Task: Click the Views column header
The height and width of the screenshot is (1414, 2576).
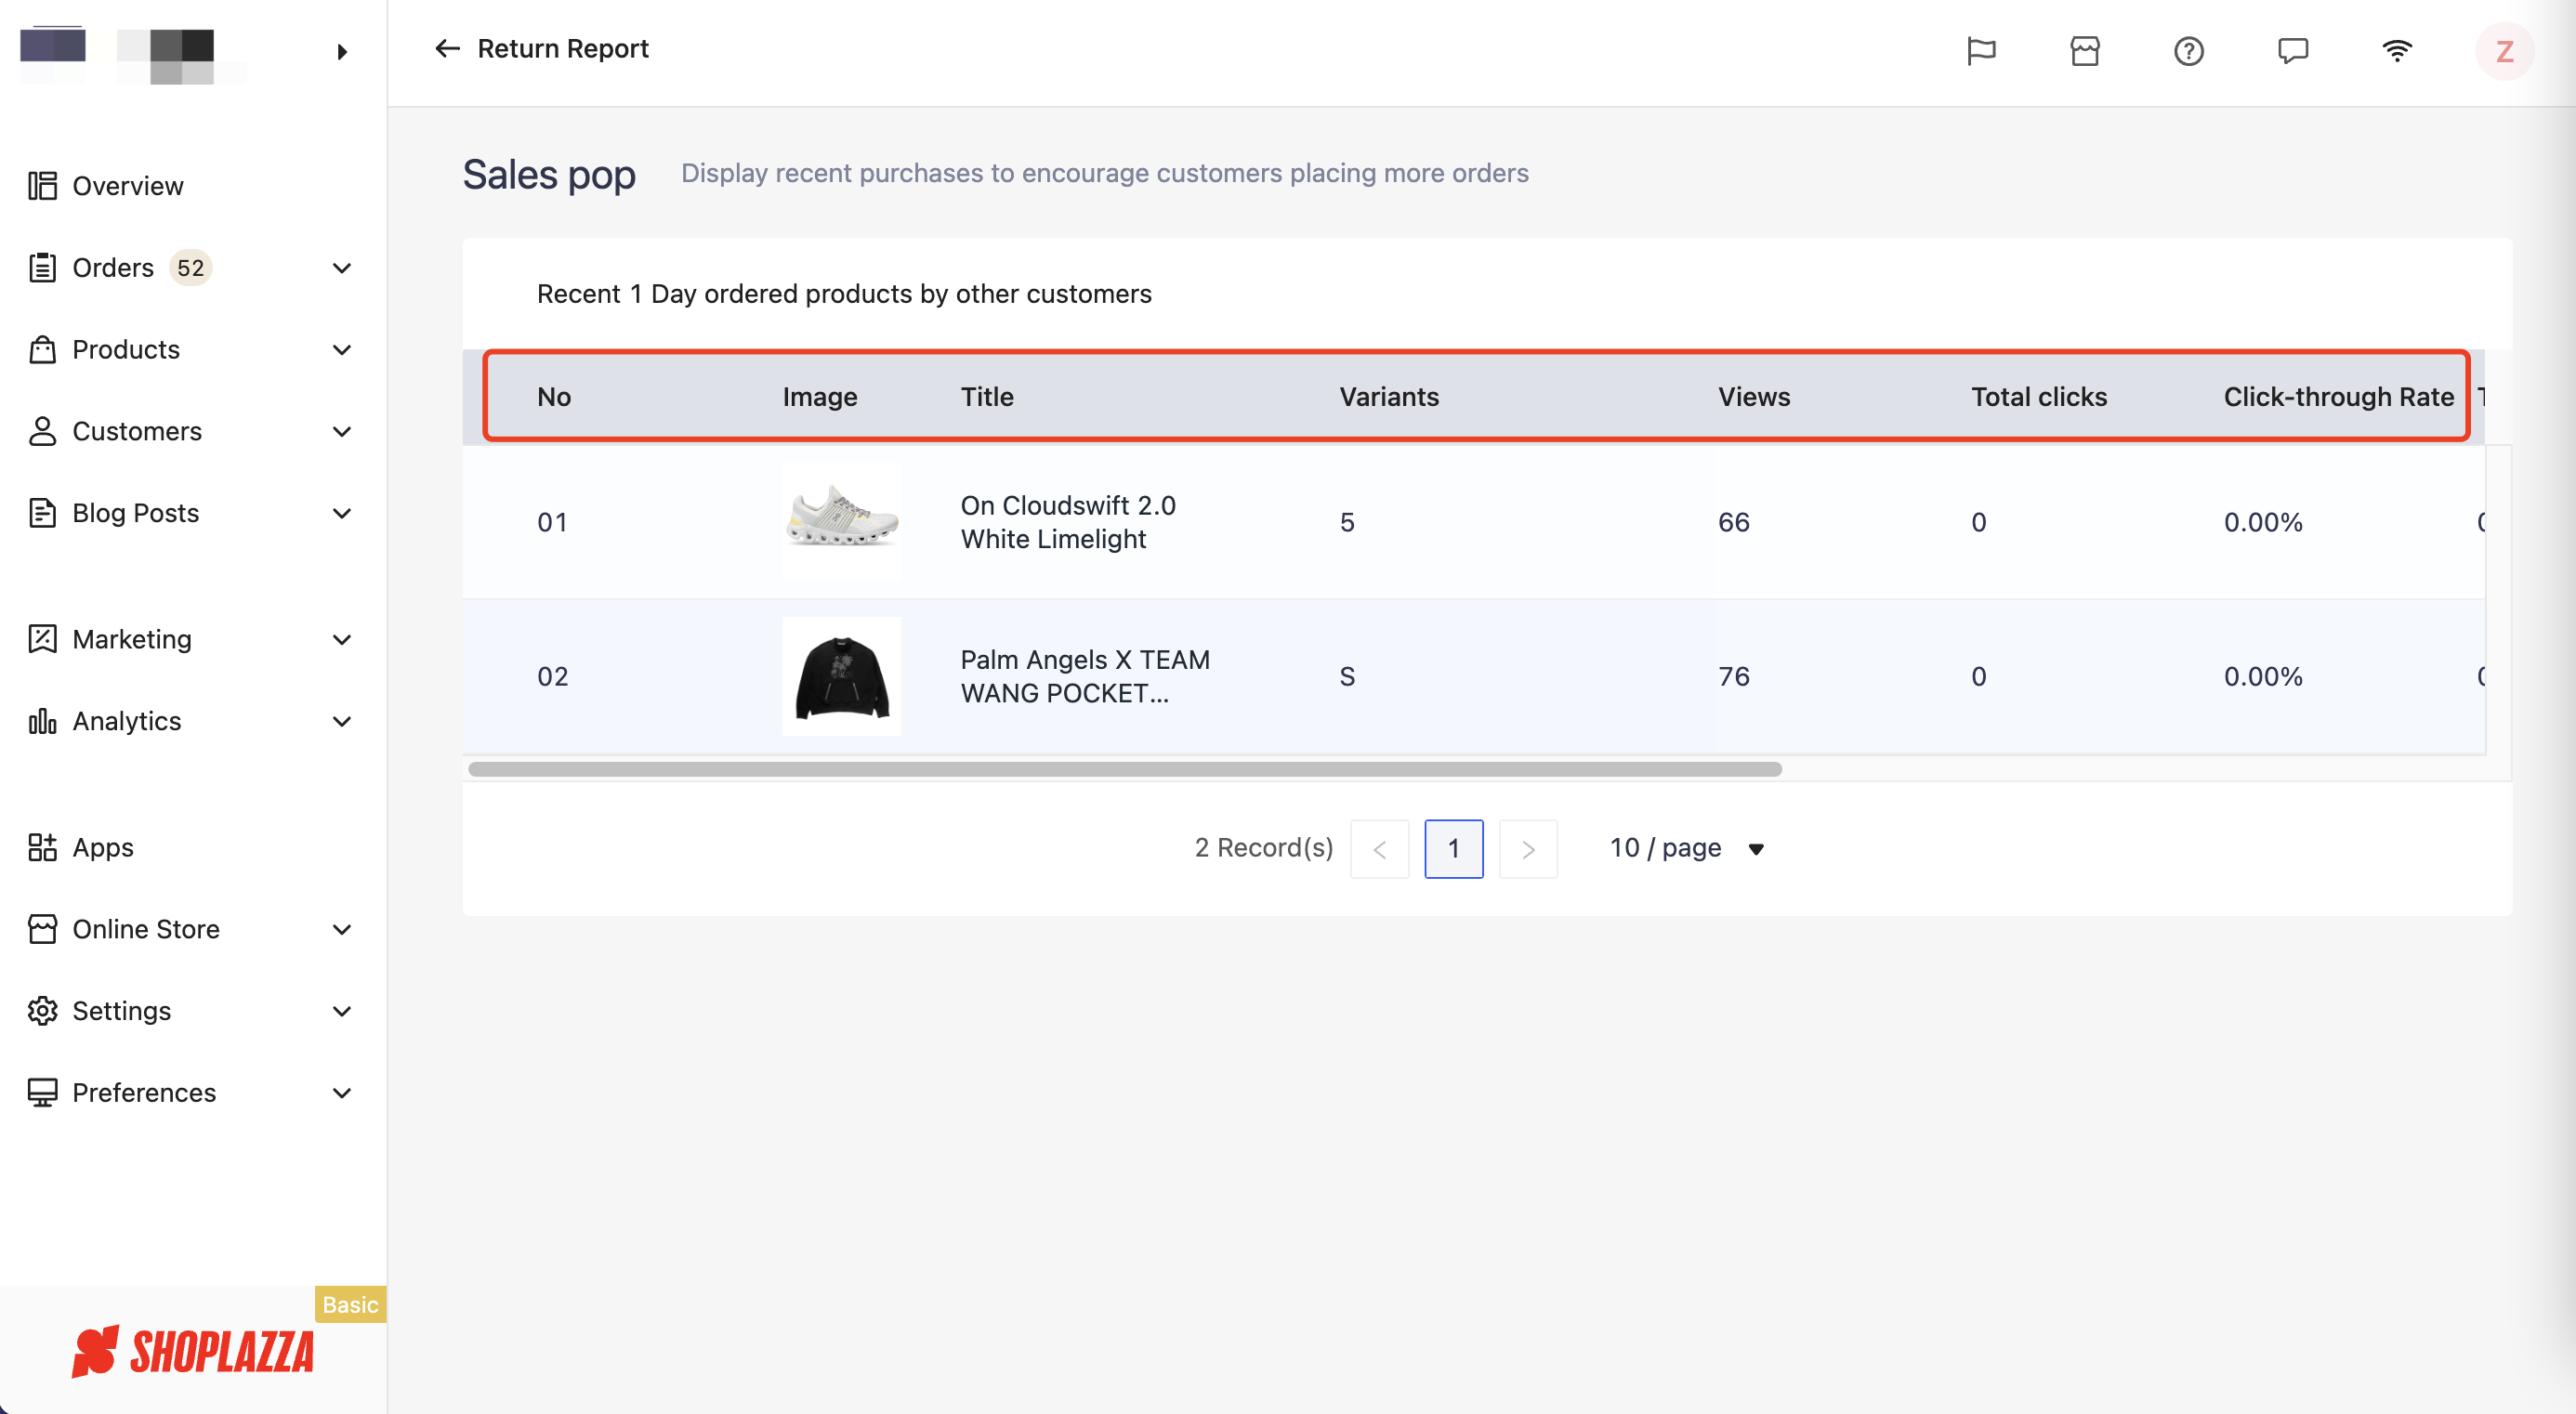Action: click(1754, 397)
